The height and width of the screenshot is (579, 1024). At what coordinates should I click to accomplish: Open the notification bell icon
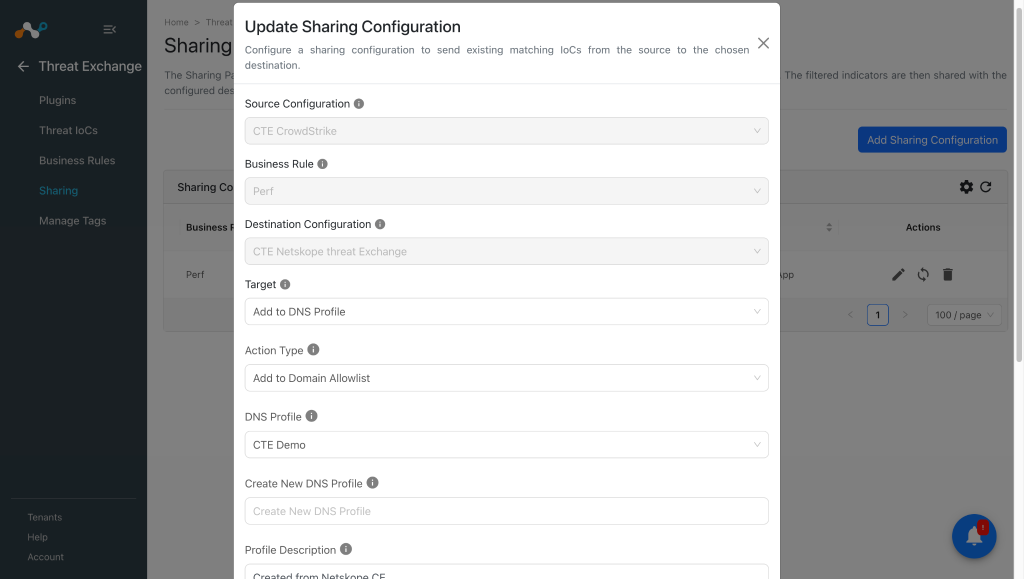974,536
